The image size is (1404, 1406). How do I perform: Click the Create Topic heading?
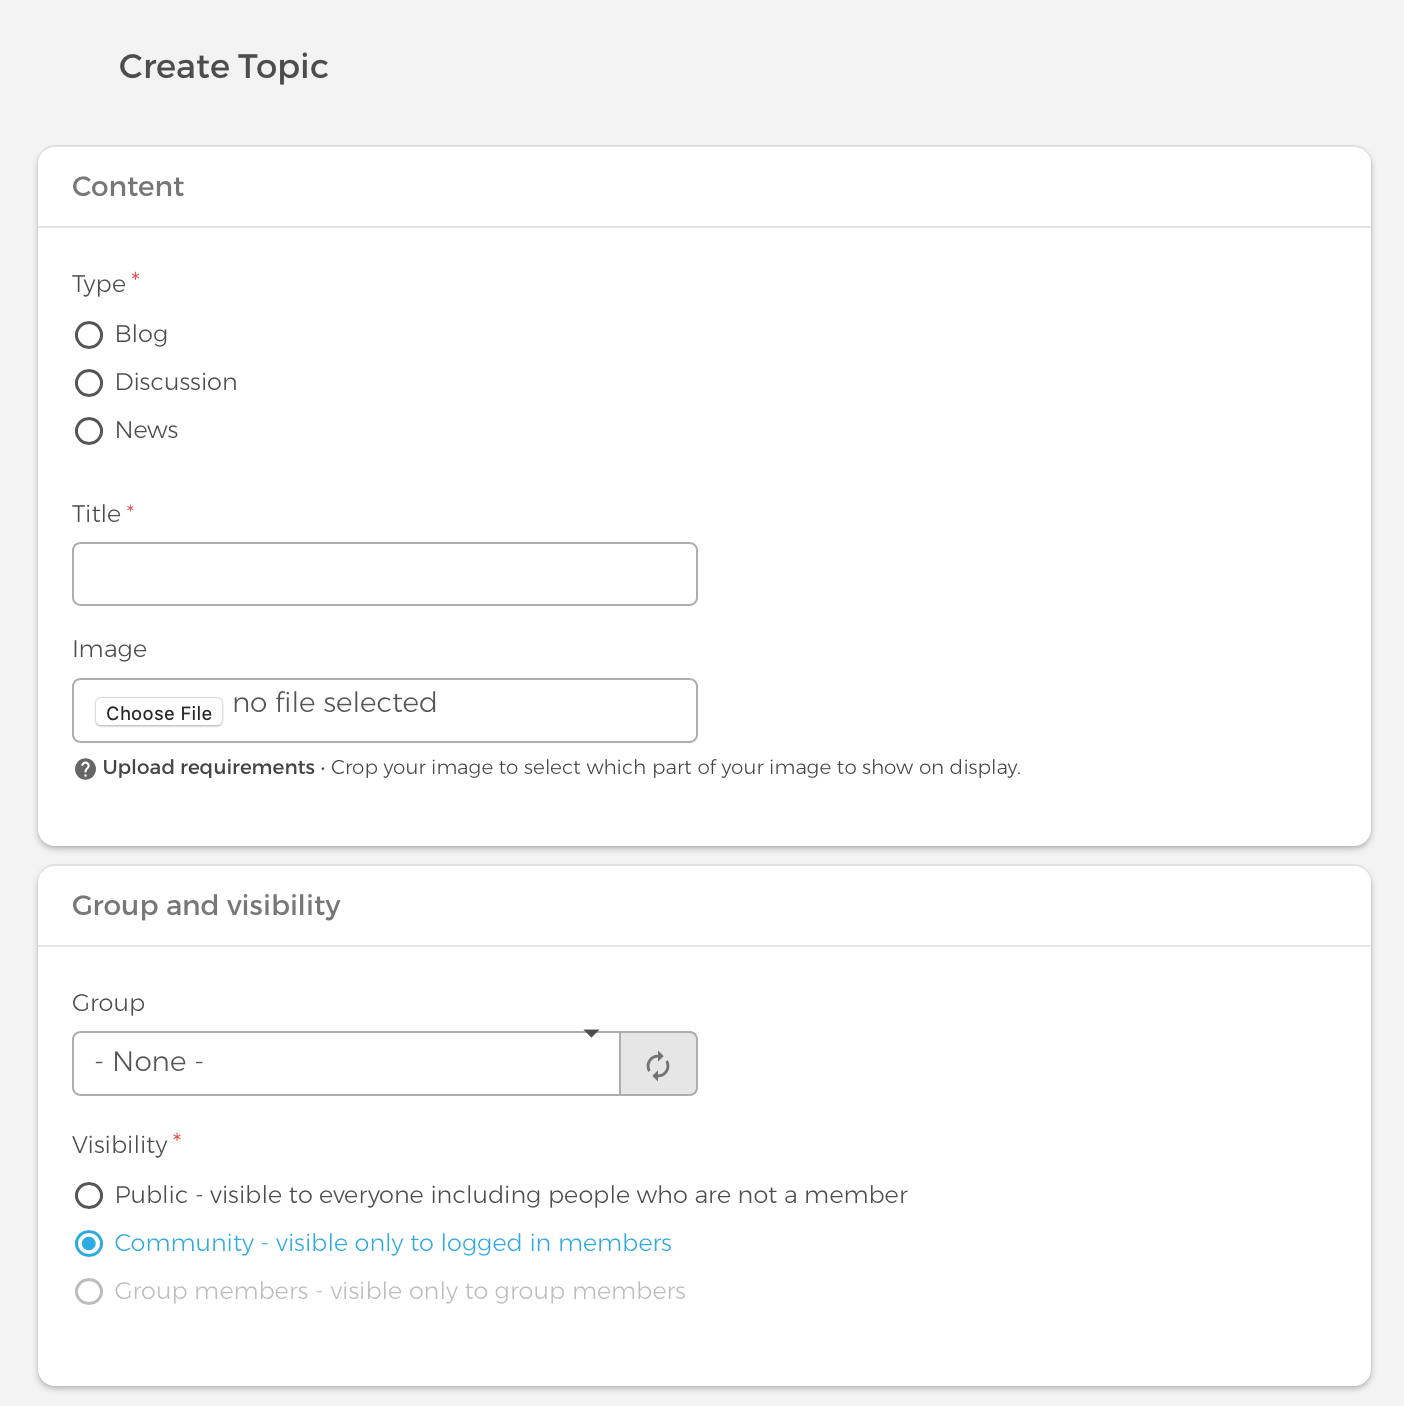pos(223,66)
